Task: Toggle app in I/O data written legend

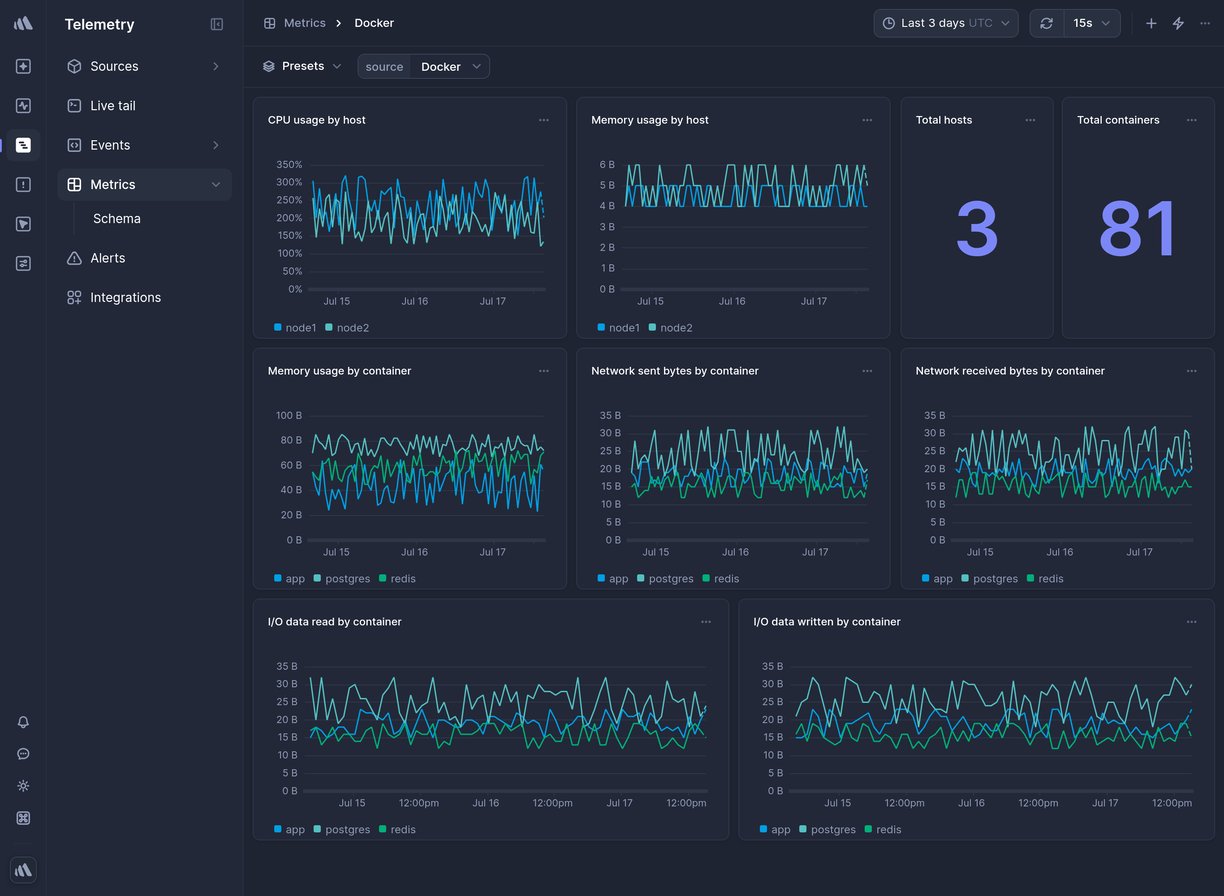Action: 776,830
